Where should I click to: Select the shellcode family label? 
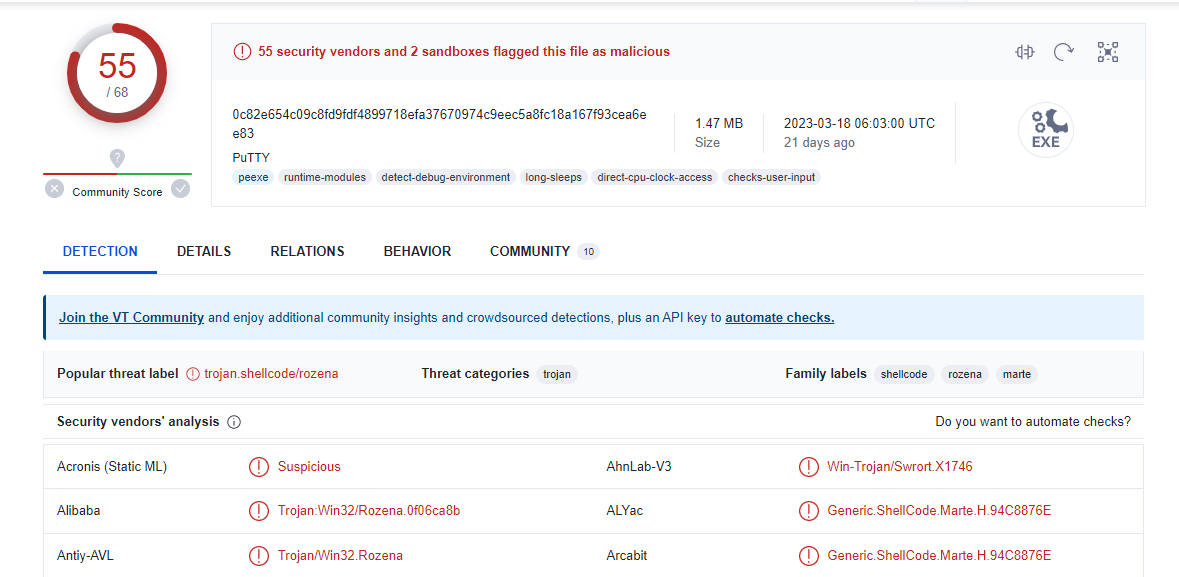tap(905, 374)
